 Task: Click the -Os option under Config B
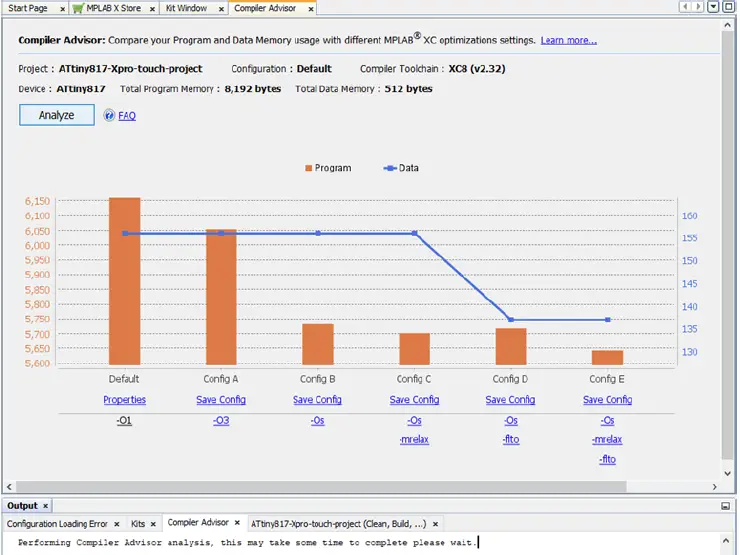[318, 420]
